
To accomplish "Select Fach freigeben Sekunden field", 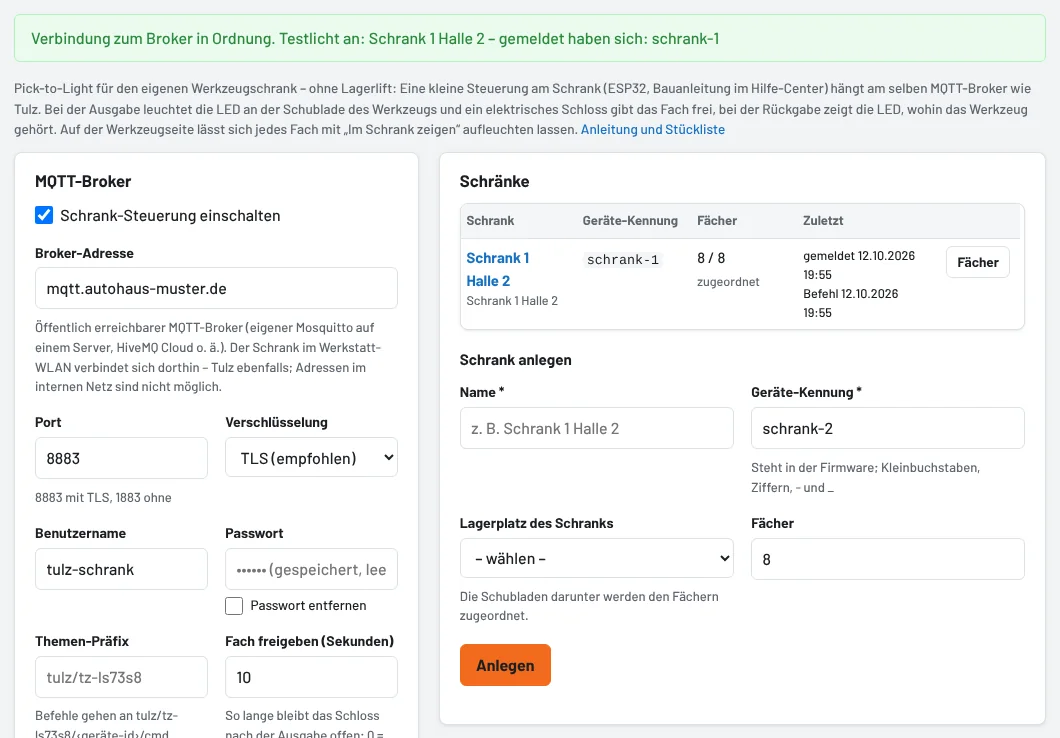I will (x=311, y=677).
